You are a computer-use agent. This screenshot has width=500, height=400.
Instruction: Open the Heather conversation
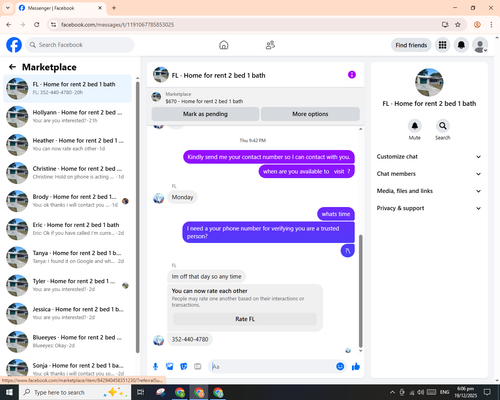pyautogui.click(x=68, y=144)
